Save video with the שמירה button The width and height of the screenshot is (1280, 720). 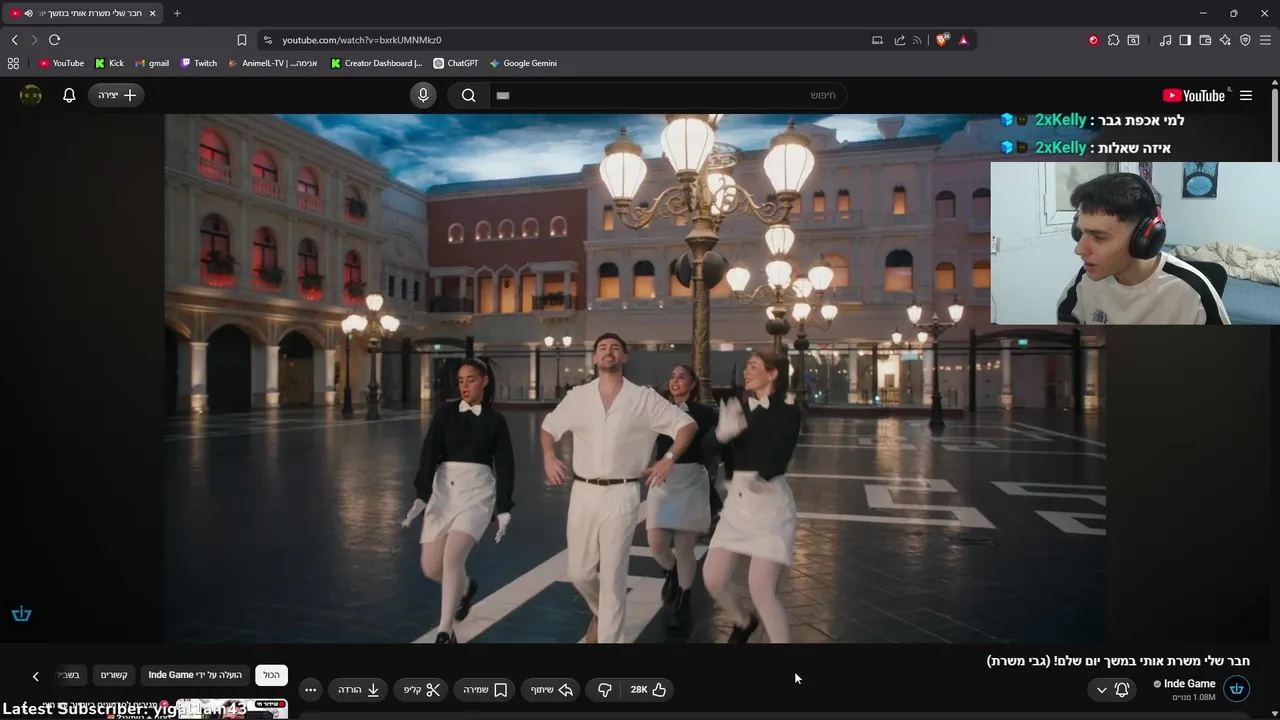pyautogui.click(x=485, y=689)
